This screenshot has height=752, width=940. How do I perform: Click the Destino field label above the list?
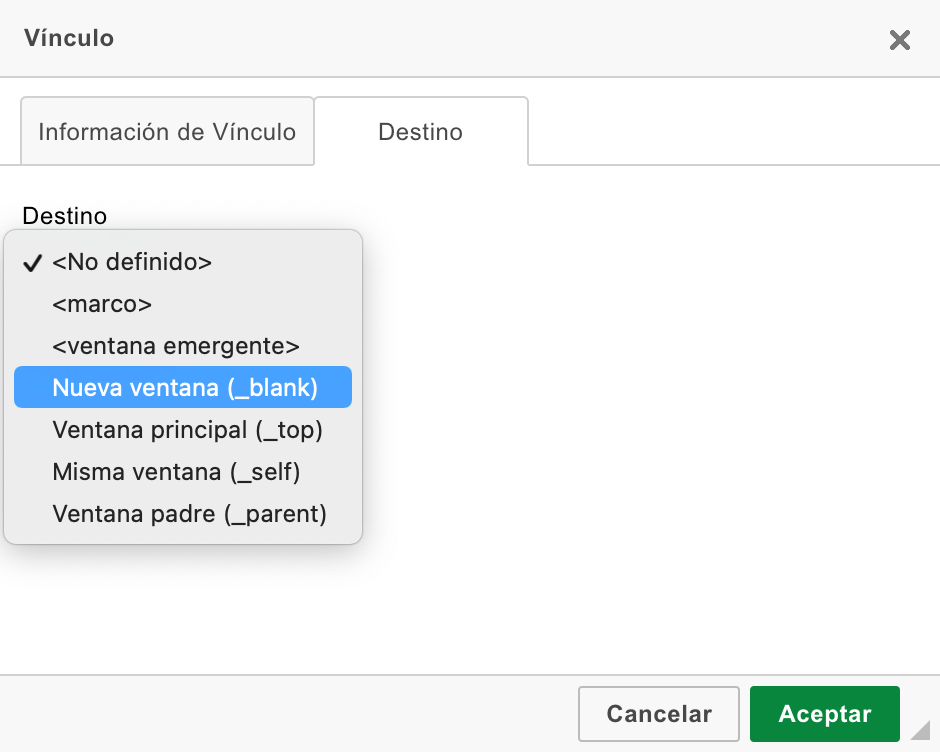point(65,216)
